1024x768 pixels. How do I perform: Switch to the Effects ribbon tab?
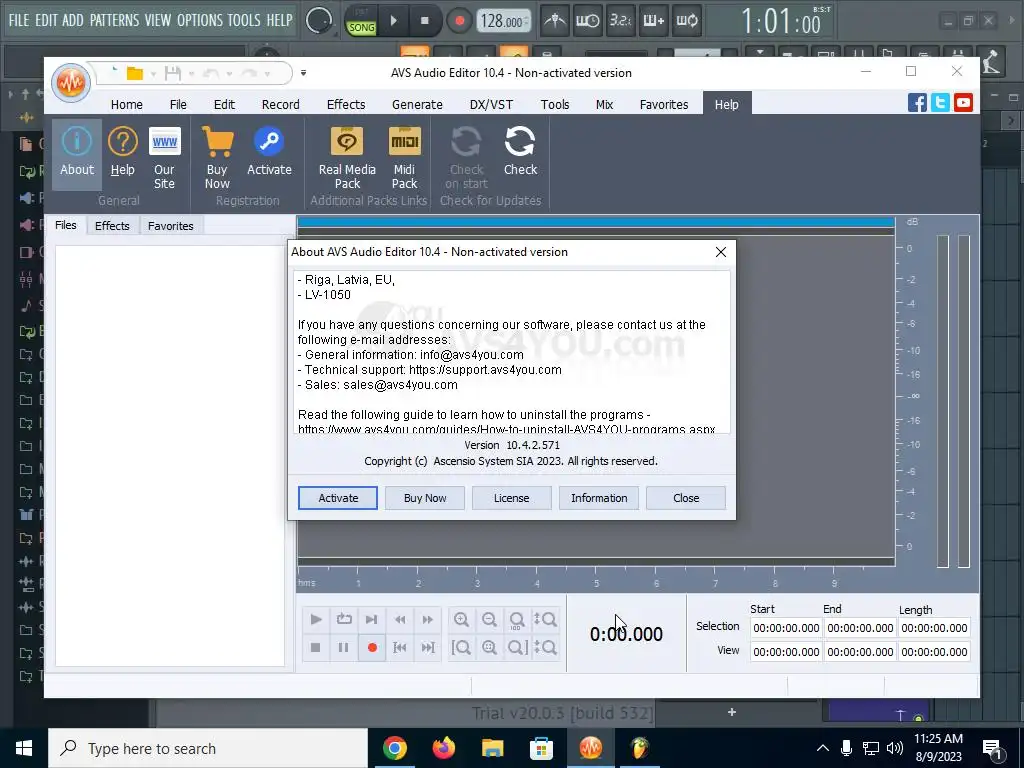(346, 104)
